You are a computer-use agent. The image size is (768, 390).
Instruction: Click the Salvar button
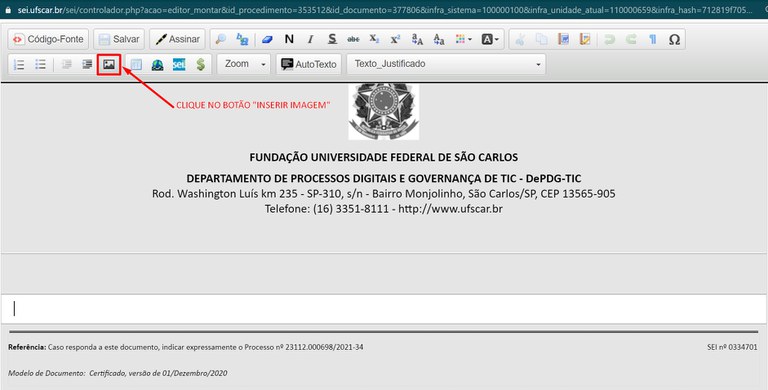(x=119, y=39)
